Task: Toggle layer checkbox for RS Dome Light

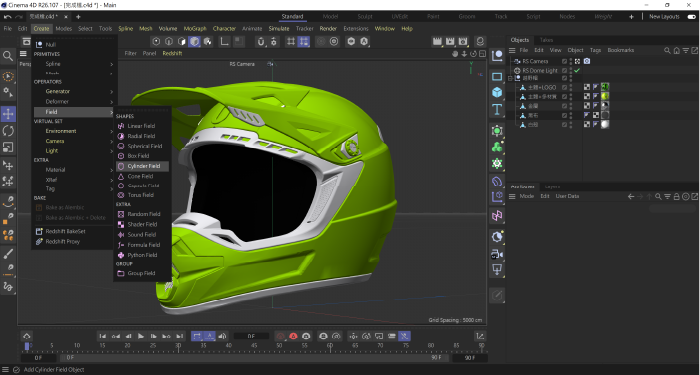Action: coord(564,71)
